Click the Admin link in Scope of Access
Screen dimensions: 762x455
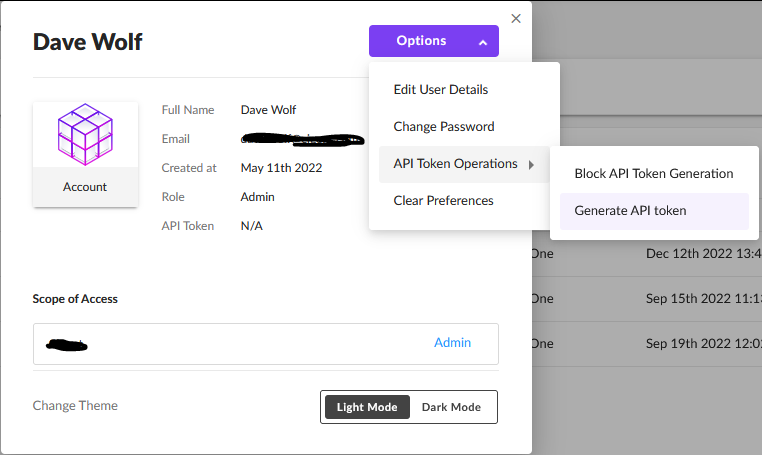pos(452,343)
